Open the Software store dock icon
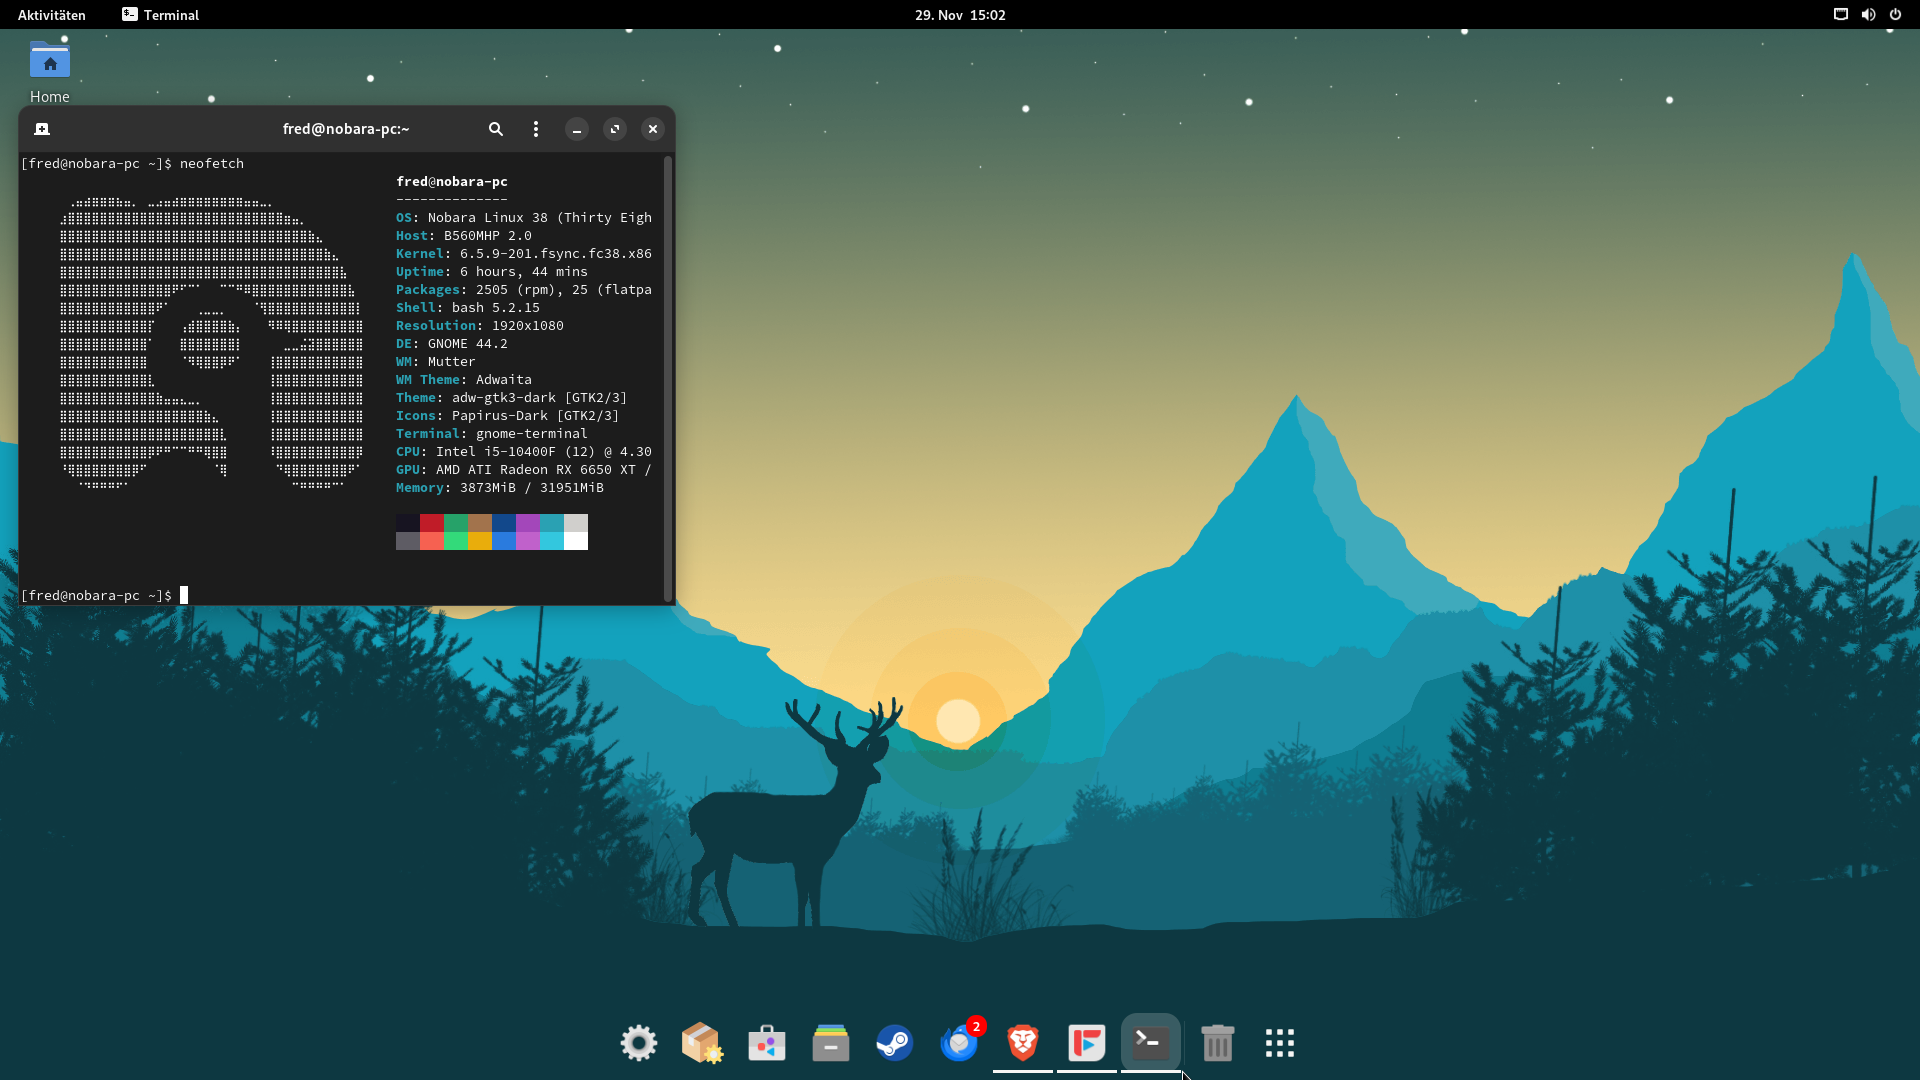This screenshot has width=1920, height=1080. (x=766, y=1043)
